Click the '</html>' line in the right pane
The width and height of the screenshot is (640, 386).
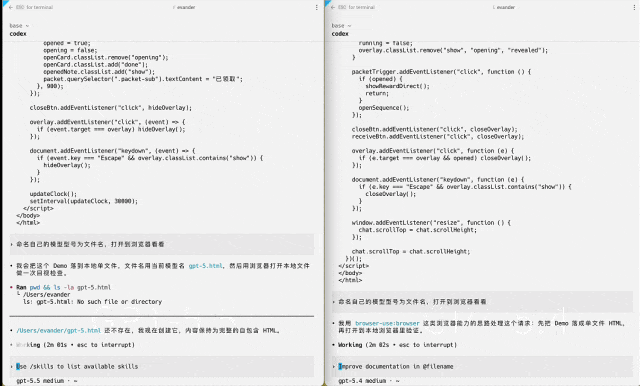click(x=350, y=280)
